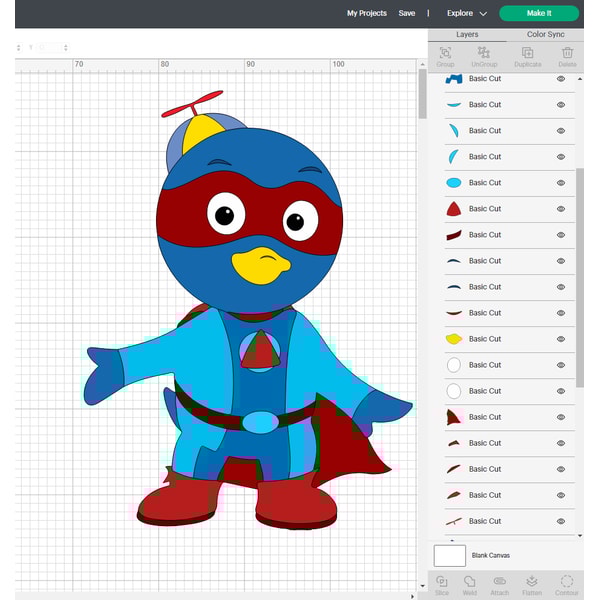Viewport: 600px width, 600px height.
Task: Switch to the Color Sync tab
Action: (545, 34)
